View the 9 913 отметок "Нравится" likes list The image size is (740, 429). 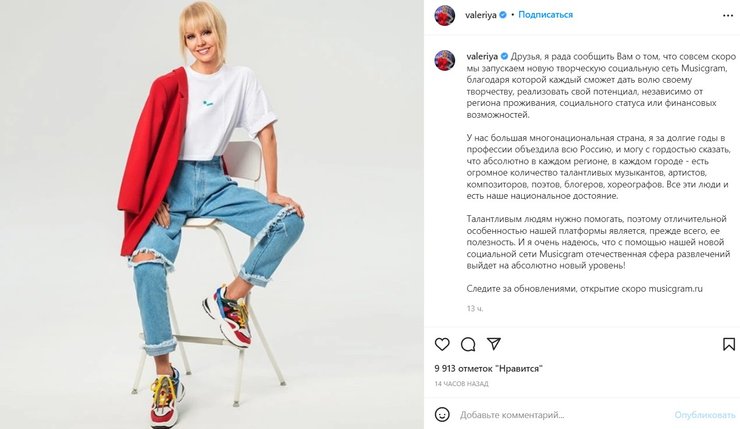[x=488, y=369]
